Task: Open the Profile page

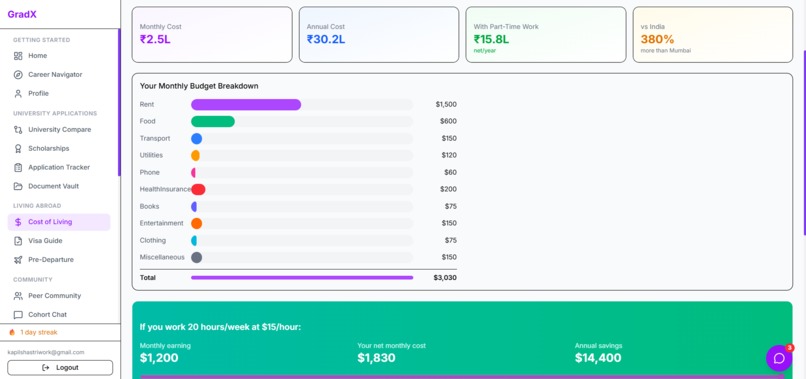Action: coord(59,94)
